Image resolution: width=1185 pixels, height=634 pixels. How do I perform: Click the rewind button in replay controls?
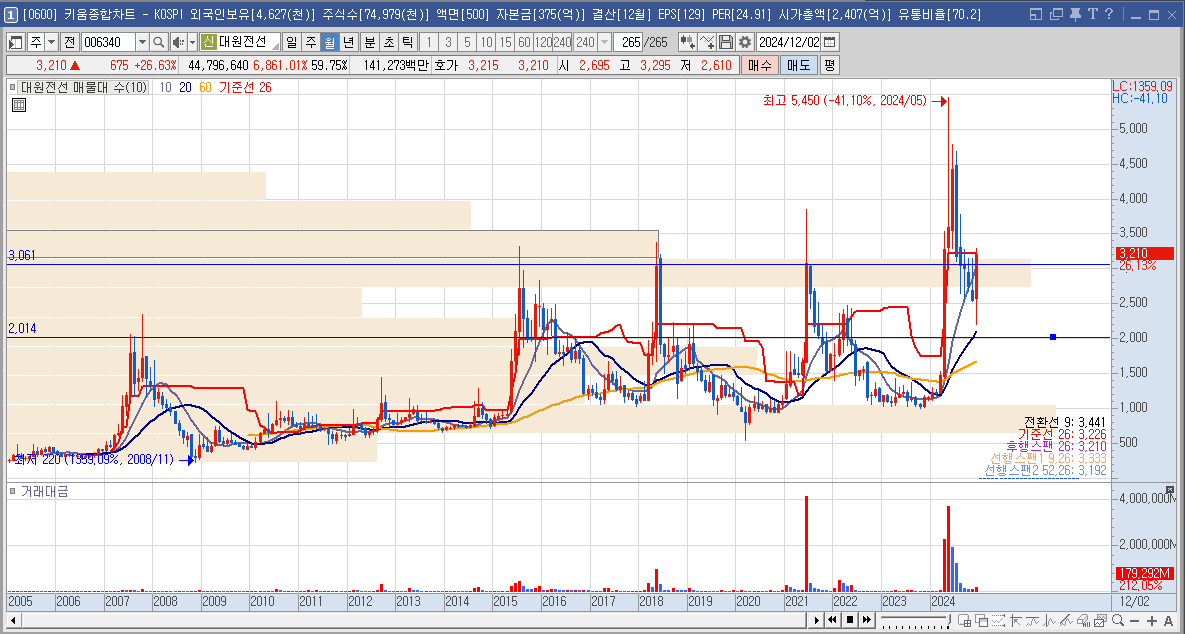pyautogui.click(x=833, y=620)
